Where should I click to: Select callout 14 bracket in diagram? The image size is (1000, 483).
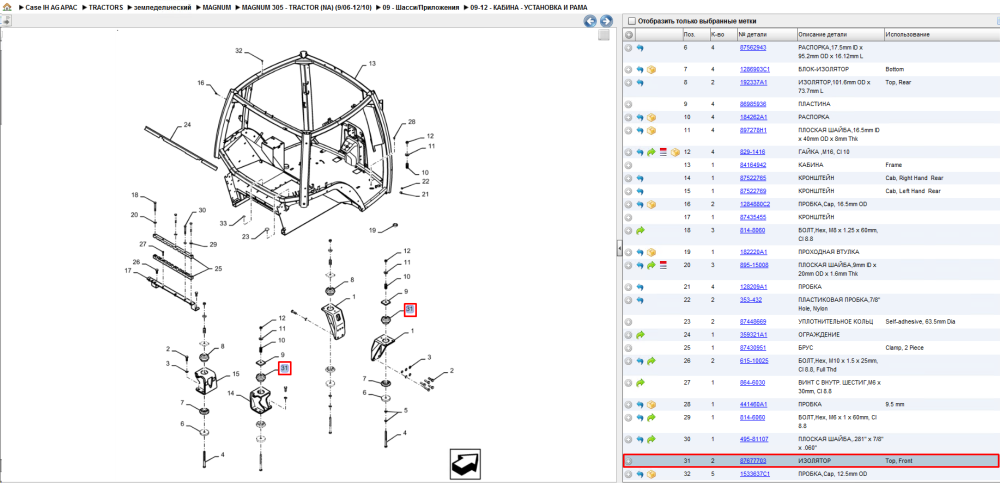232,394
